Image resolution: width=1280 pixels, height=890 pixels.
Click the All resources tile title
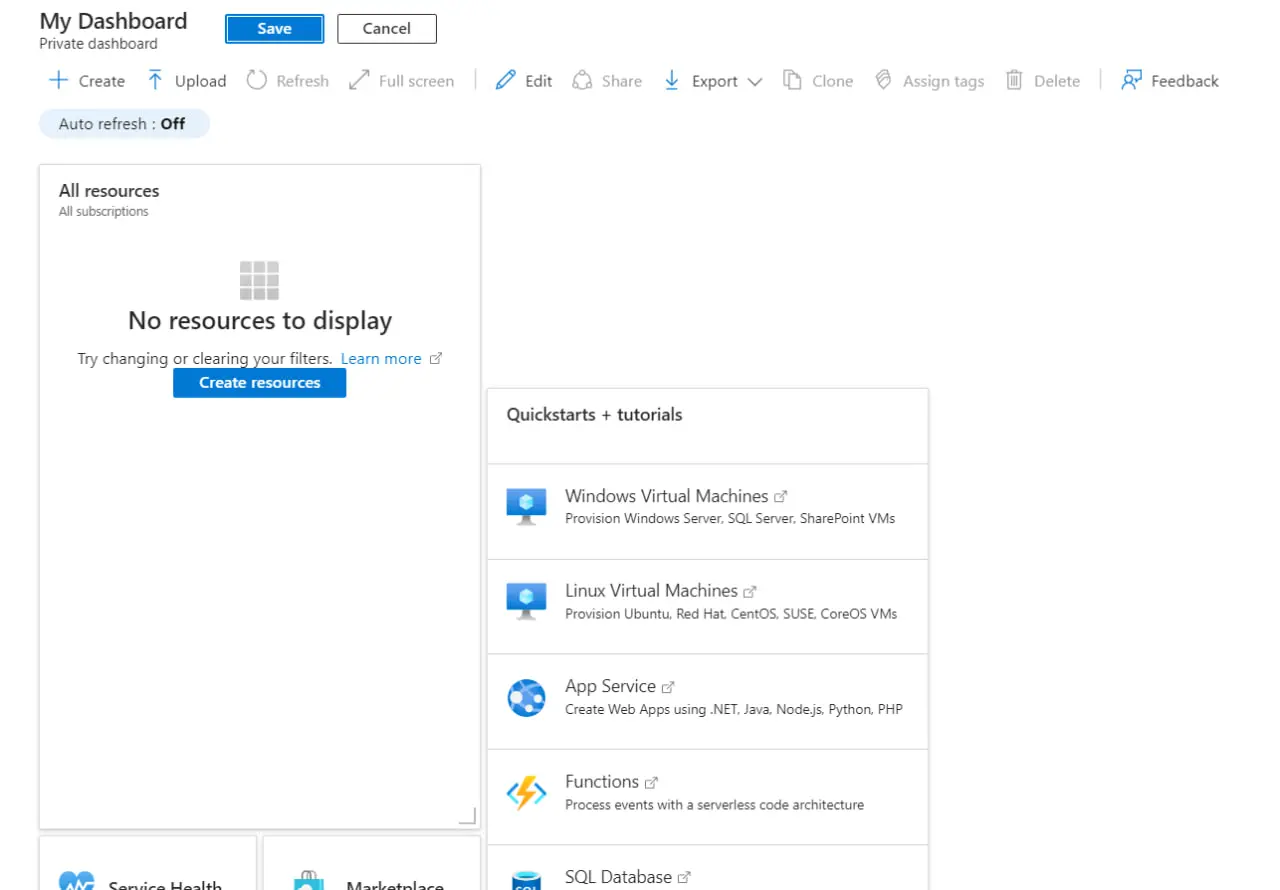109,191
